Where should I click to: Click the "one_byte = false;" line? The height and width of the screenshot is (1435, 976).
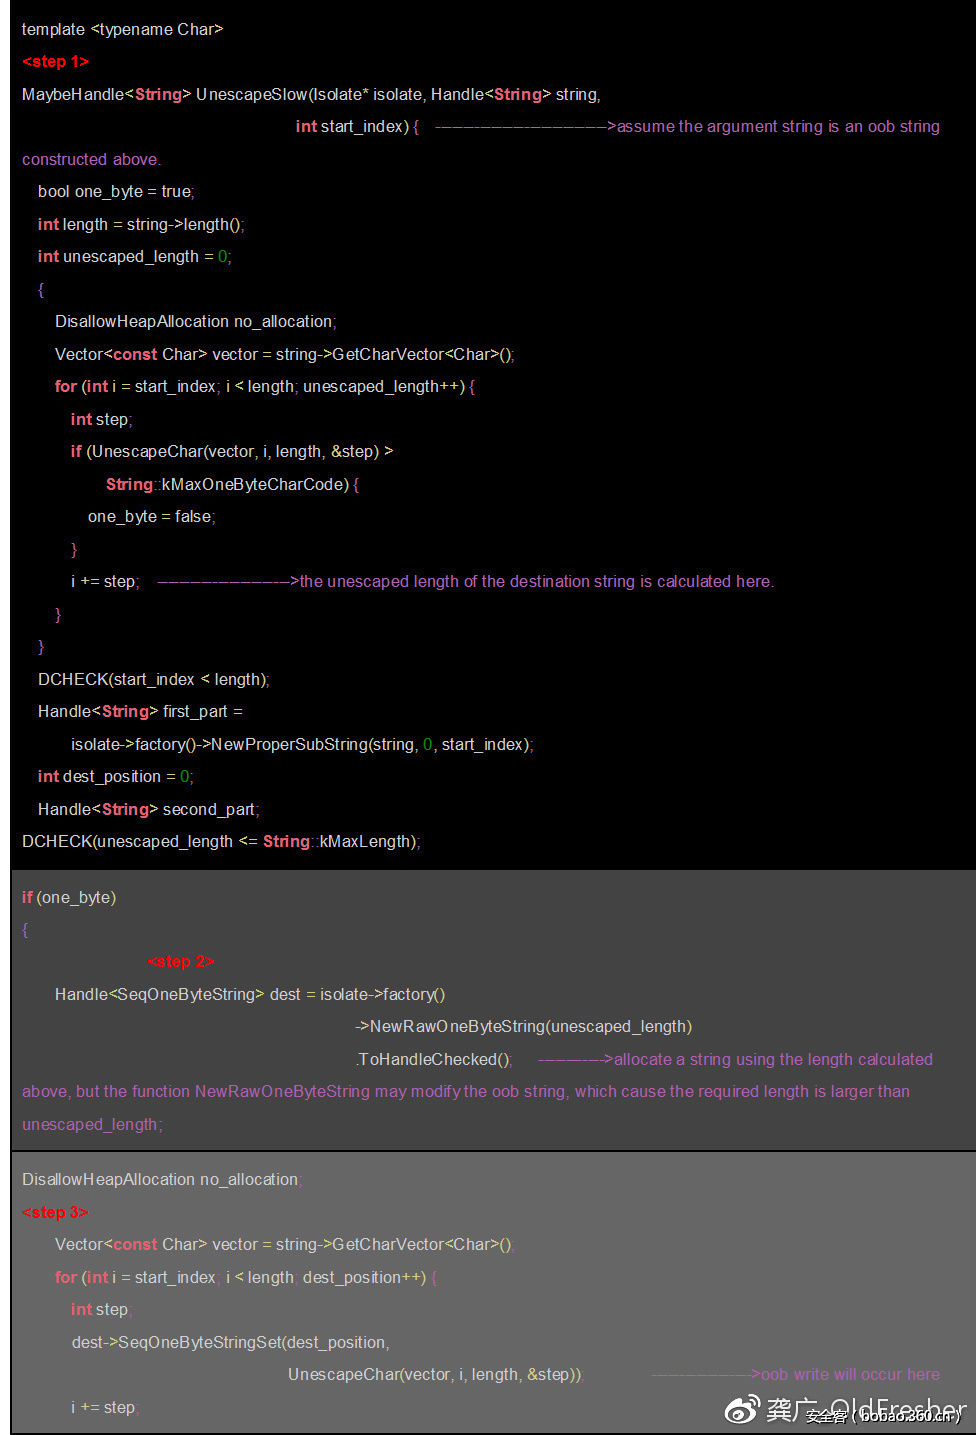point(151,517)
